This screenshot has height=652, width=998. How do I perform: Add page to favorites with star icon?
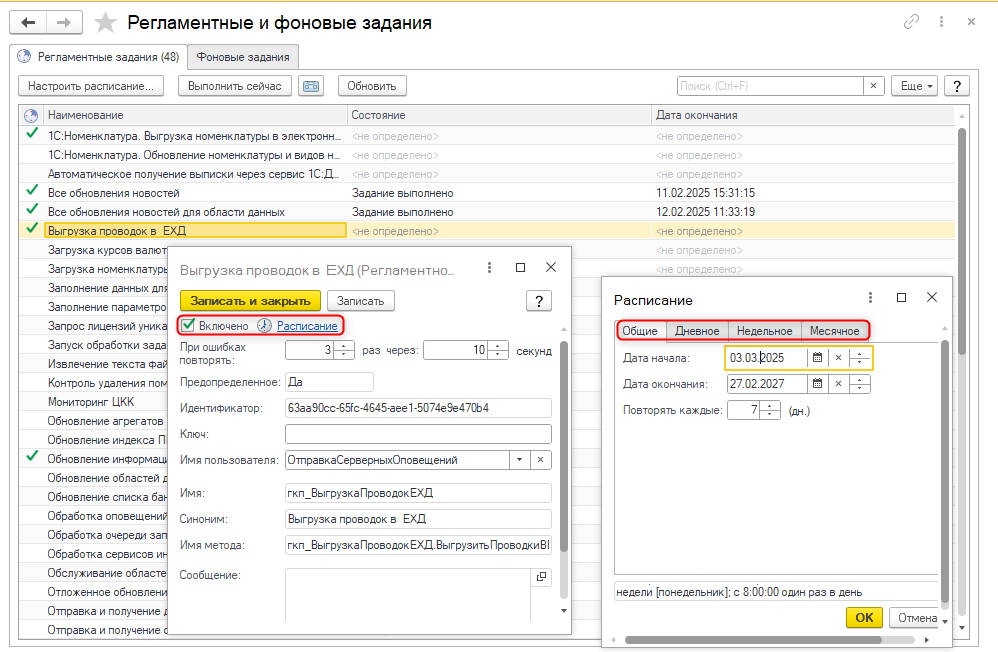click(102, 22)
